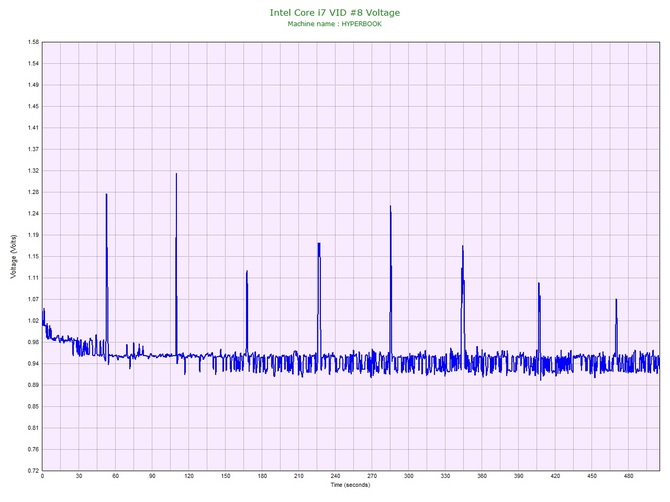670x502 pixels.
Task: Click the 300 seconds tick label
Action: tap(409, 476)
